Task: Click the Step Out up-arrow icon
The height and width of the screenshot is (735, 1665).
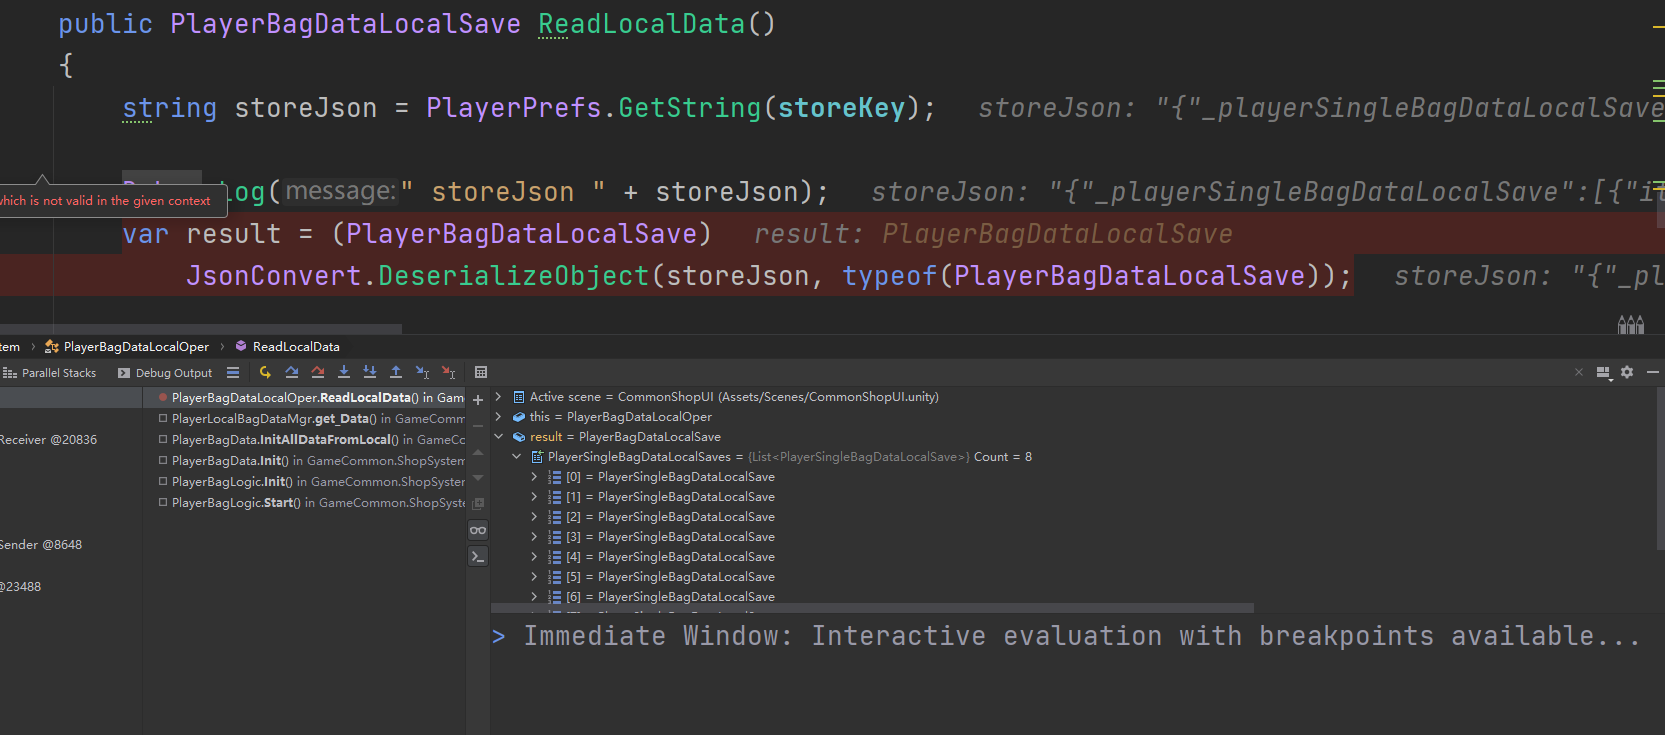Action: click(396, 372)
